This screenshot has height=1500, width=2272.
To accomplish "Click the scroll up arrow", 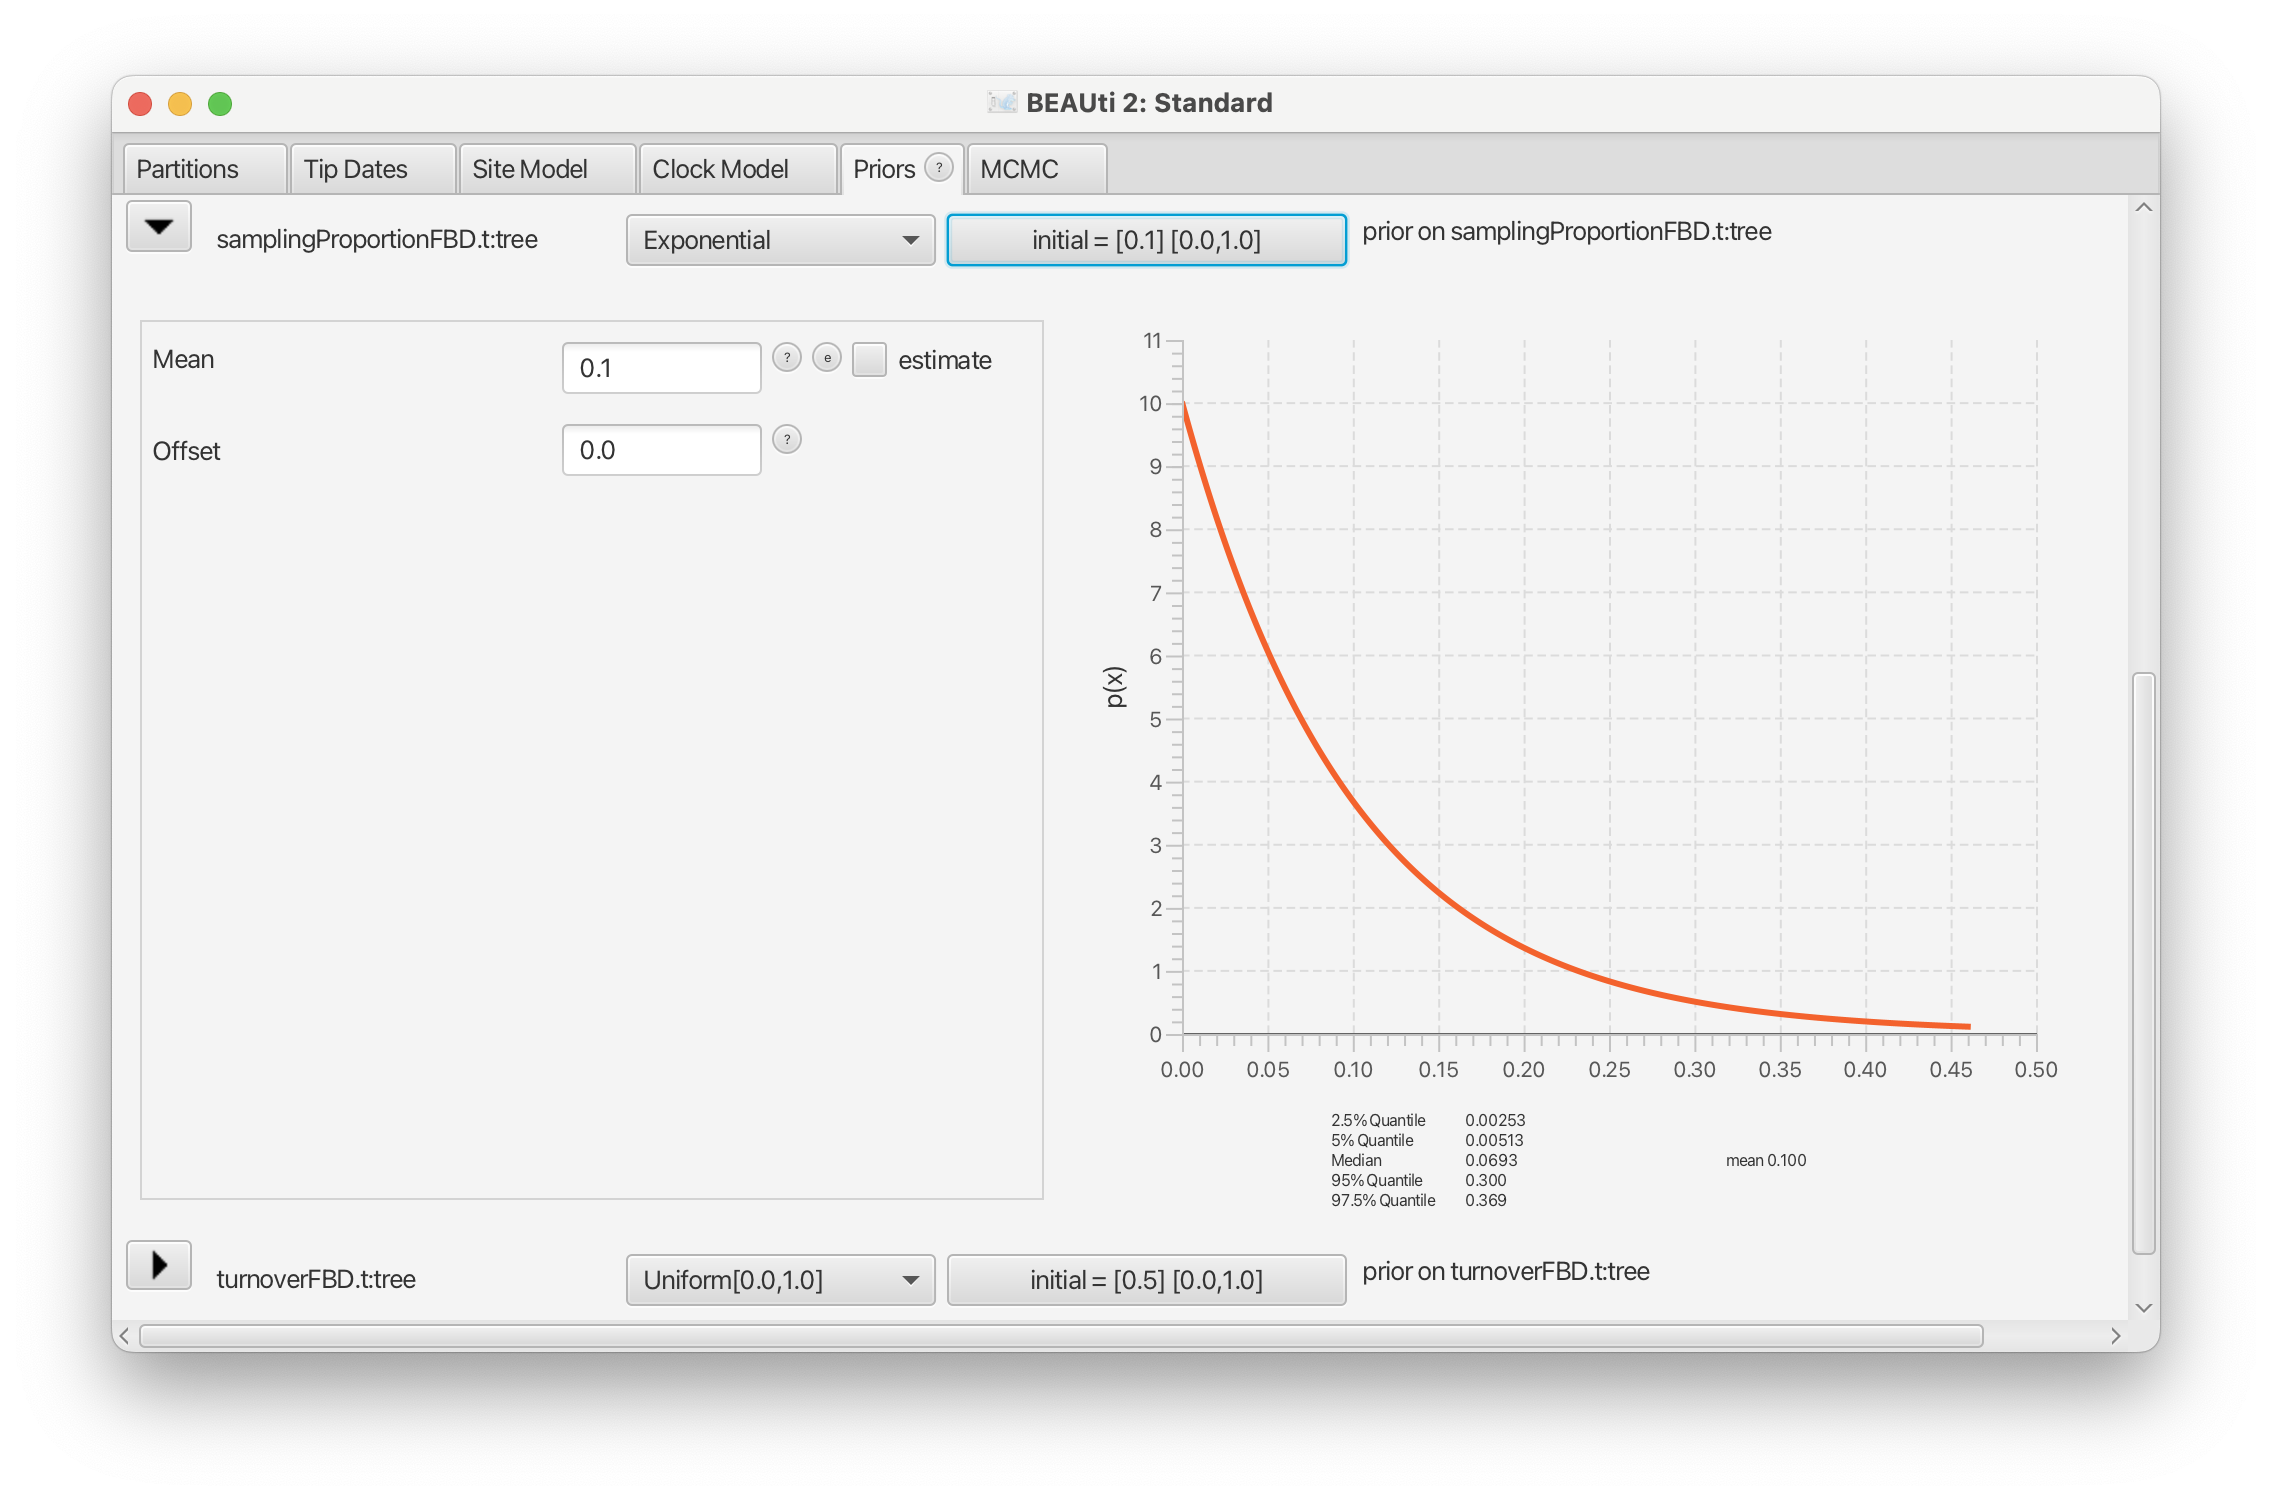I will coord(2143,208).
